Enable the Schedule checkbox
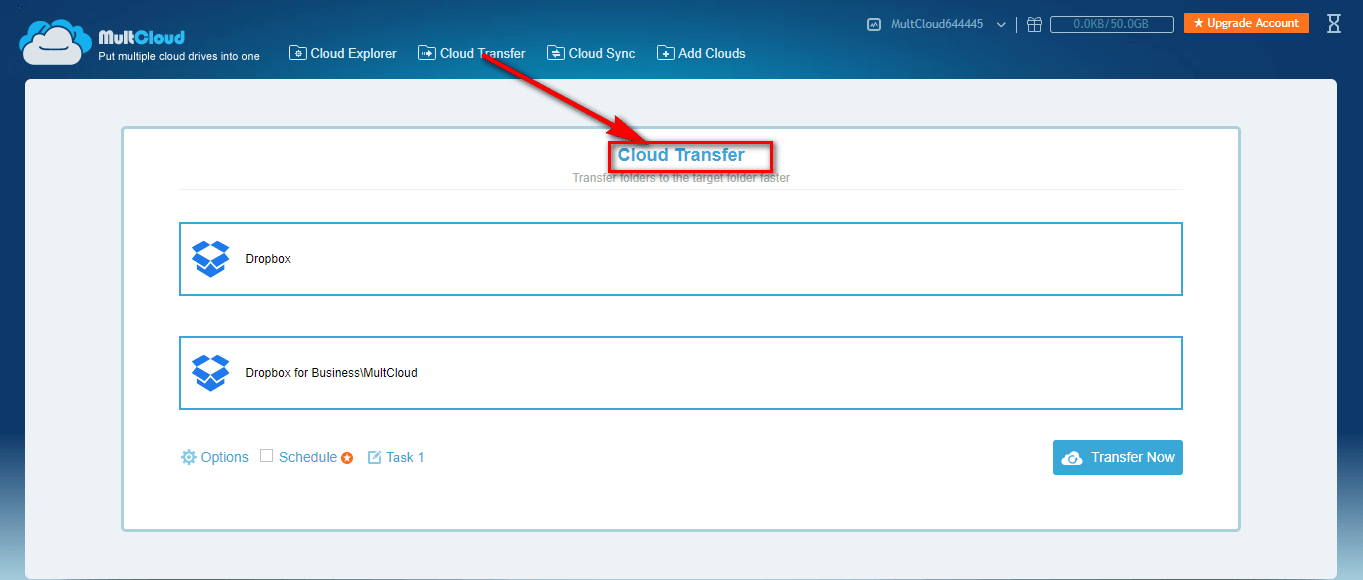This screenshot has width=1363, height=580. pos(267,456)
